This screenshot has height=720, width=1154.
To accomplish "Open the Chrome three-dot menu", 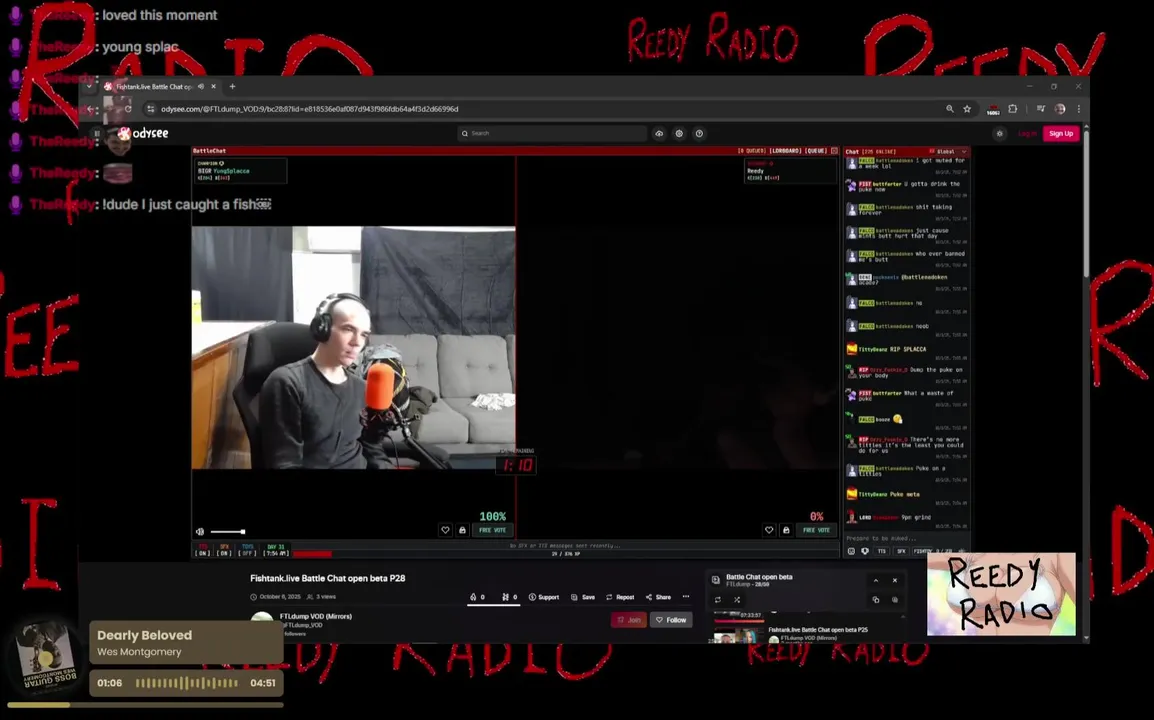I will pos(1079,109).
